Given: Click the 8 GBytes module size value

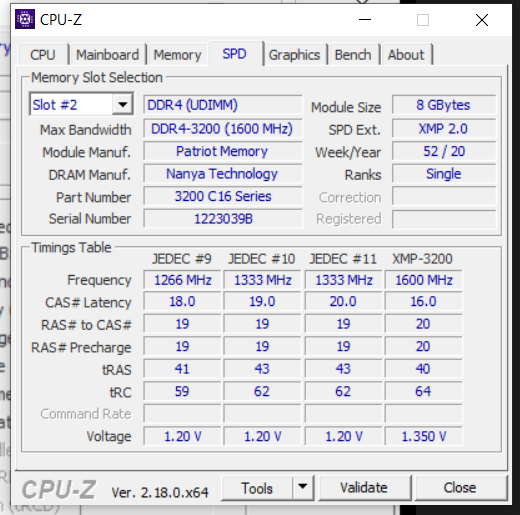Looking at the screenshot, I should (x=444, y=105).
